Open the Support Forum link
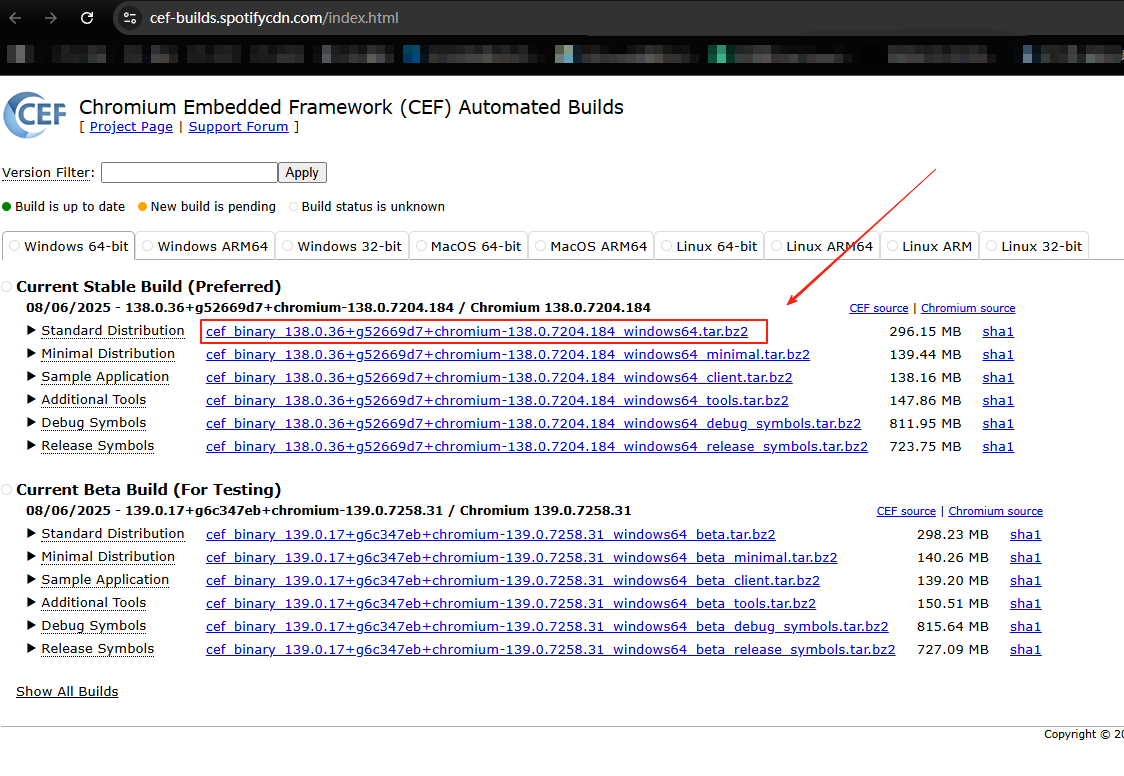The width and height of the screenshot is (1124, 776). click(238, 127)
